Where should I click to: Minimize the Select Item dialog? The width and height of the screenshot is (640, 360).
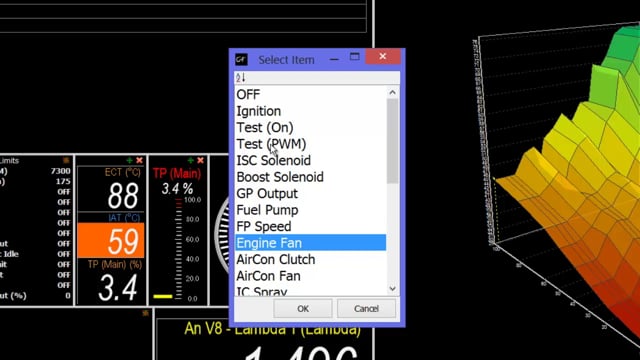(334, 59)
